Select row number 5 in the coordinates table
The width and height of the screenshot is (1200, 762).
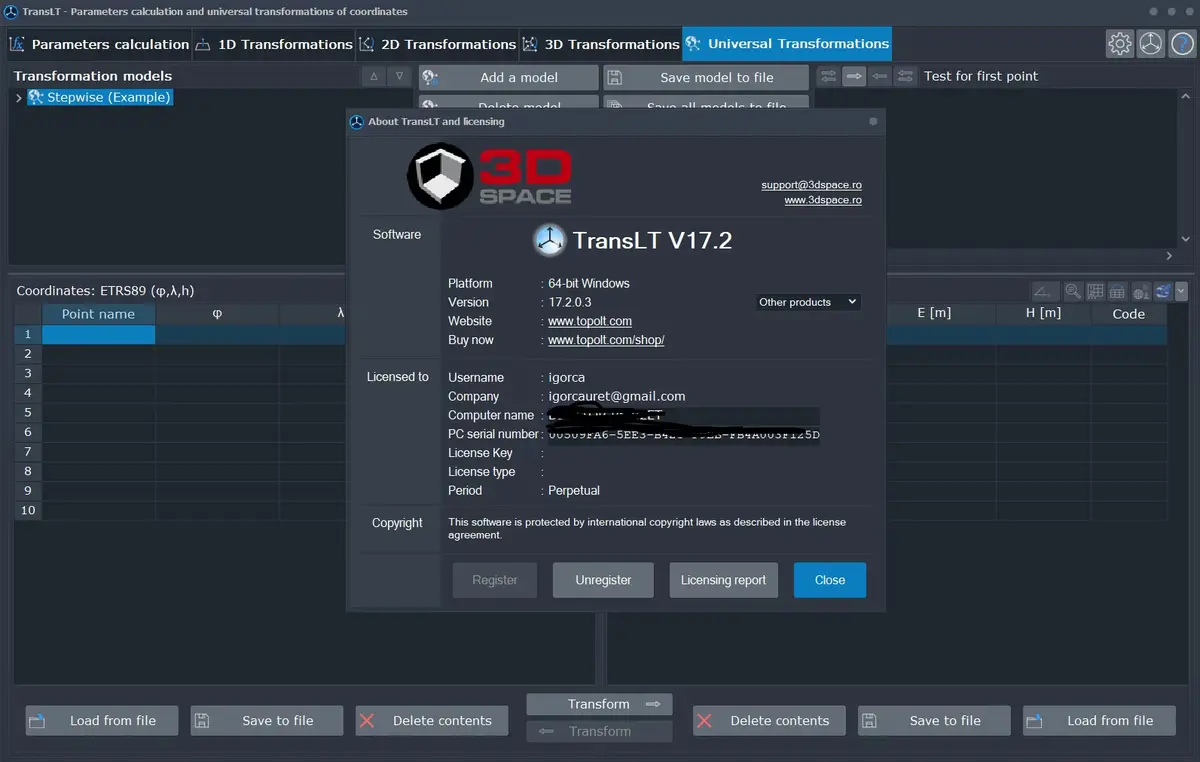click(28, 413)
